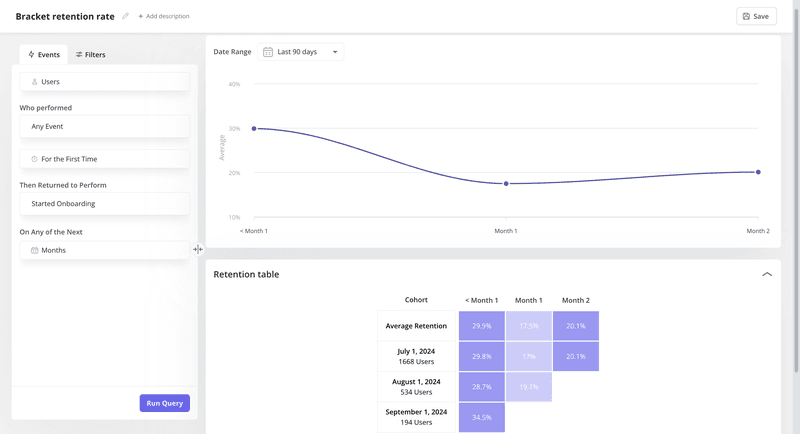Click the Month 1 point on chart

506,184
